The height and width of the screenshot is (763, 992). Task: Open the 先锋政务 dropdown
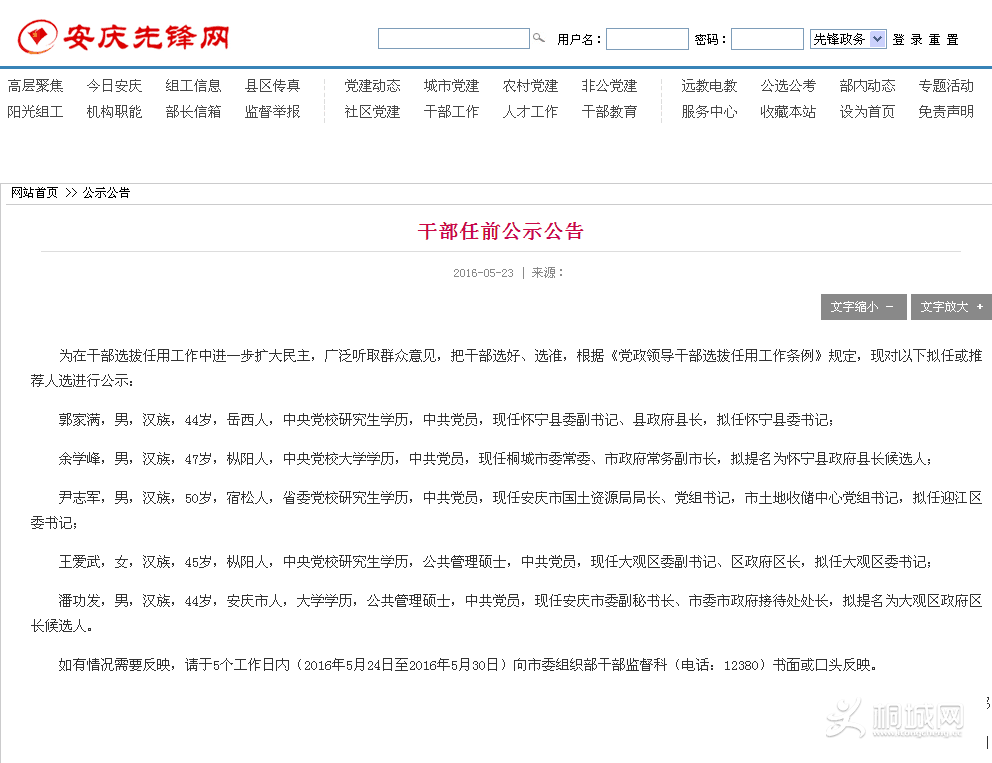click(848, 39)
